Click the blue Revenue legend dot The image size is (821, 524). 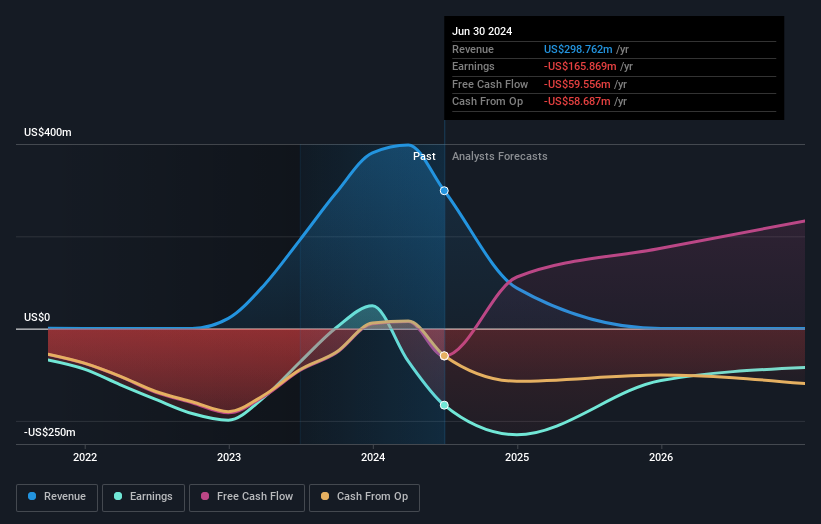(x=32, y=496)
